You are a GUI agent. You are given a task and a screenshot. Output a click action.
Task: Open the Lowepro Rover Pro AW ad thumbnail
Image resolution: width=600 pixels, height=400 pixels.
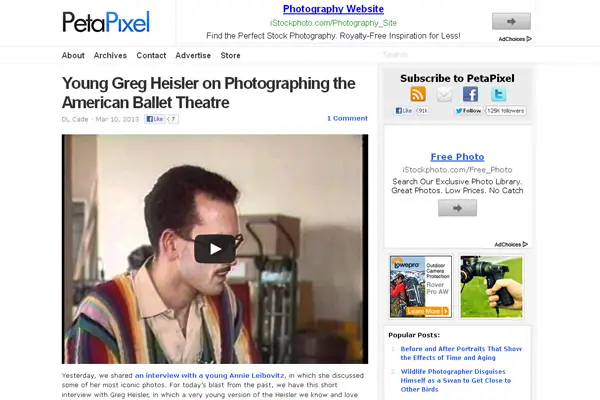tap(421, 287)
